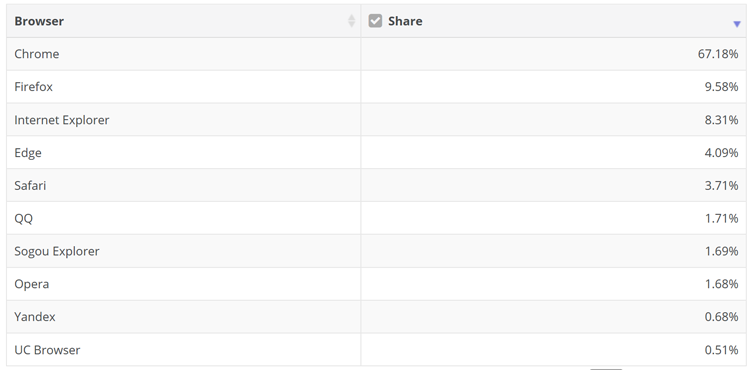Image resolution: width=750 pixels, height=370 pixels.
Task: Click the UC Browser entry
Action: 47,350
